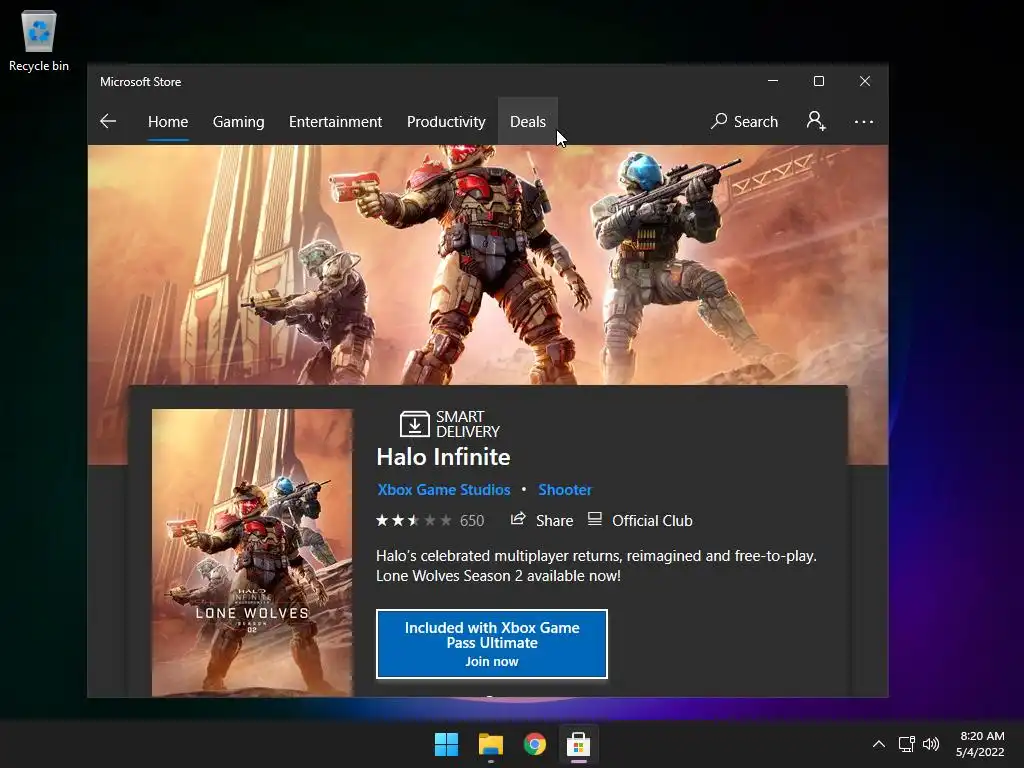Open the three-dots more menu
Screen dimensions: 1024x768
[x=863, y=122]
